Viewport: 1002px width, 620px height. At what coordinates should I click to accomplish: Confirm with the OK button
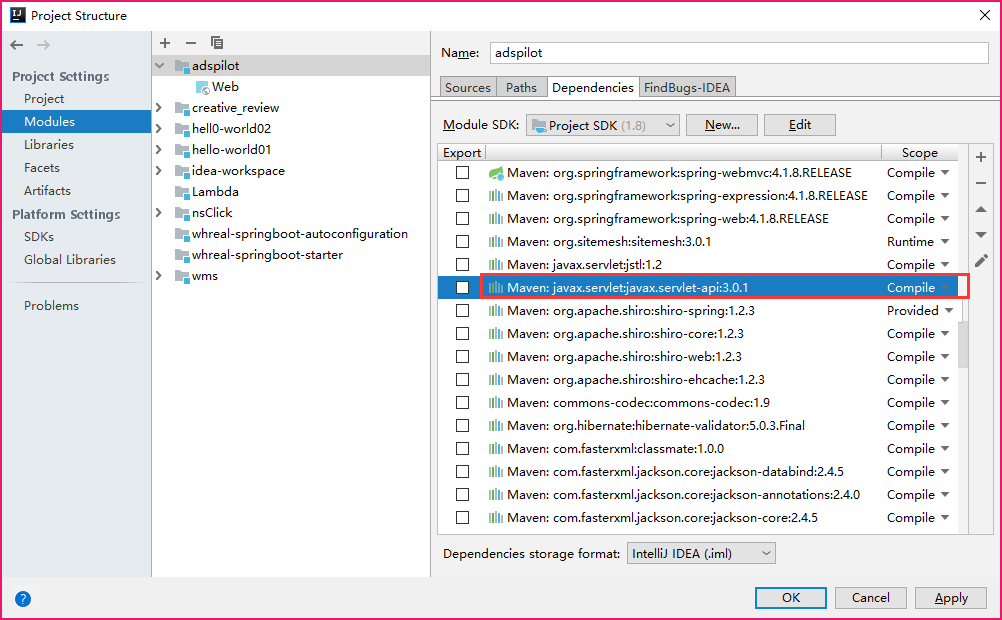(x=790, y=598)
